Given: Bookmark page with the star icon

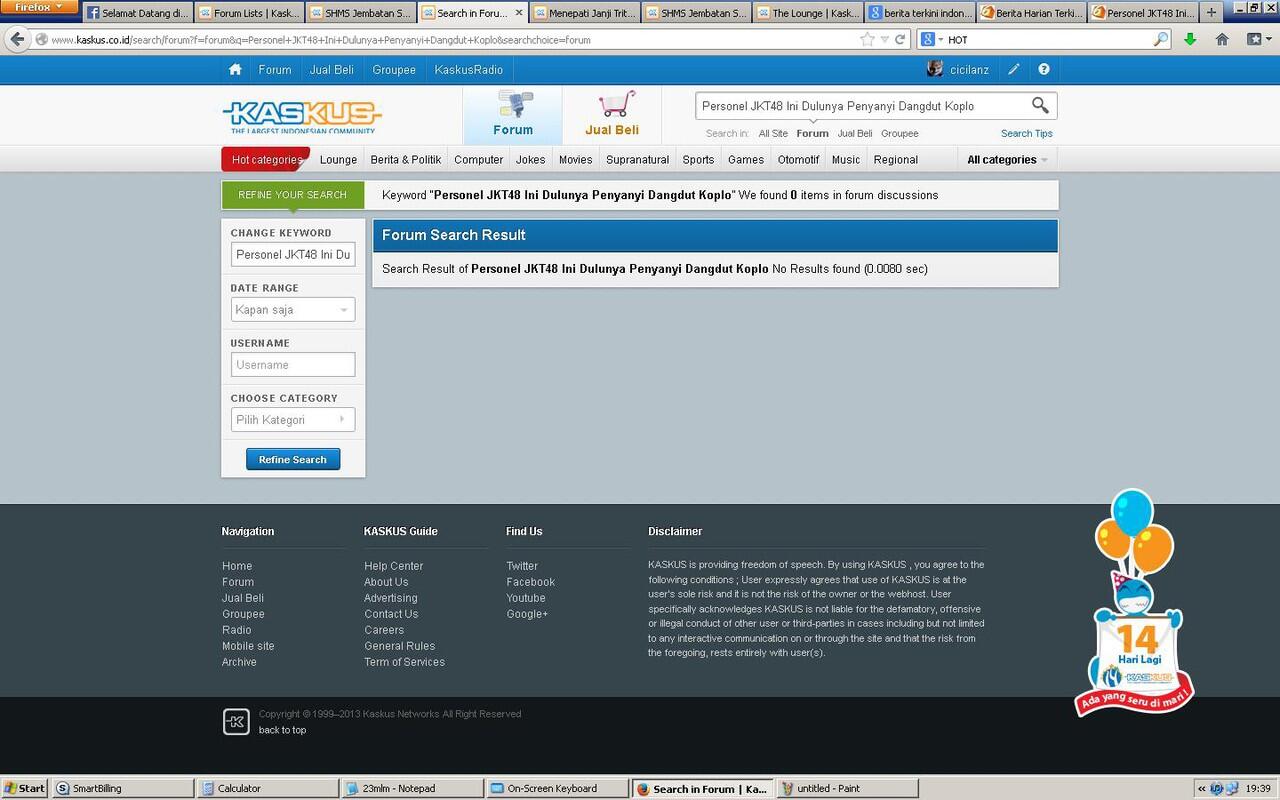Looking at the screenshot, I should [x=867, y=39].
